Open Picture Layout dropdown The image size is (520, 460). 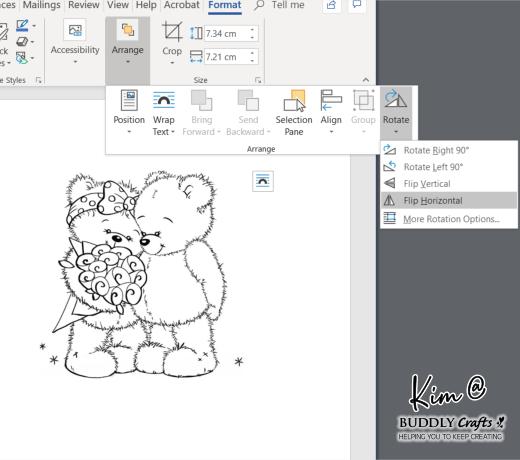tap(32, 58)
